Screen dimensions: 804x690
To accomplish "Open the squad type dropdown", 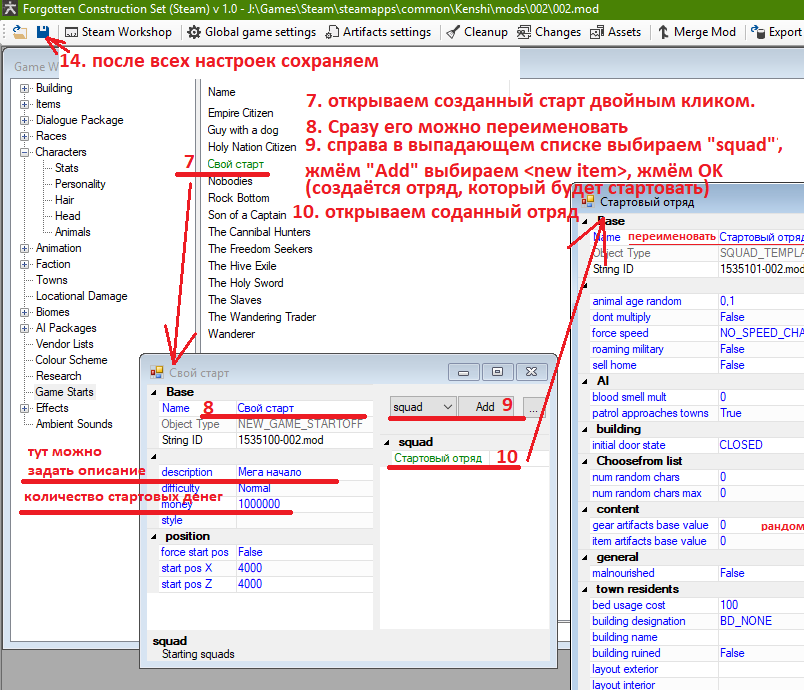I will (423, 407).
